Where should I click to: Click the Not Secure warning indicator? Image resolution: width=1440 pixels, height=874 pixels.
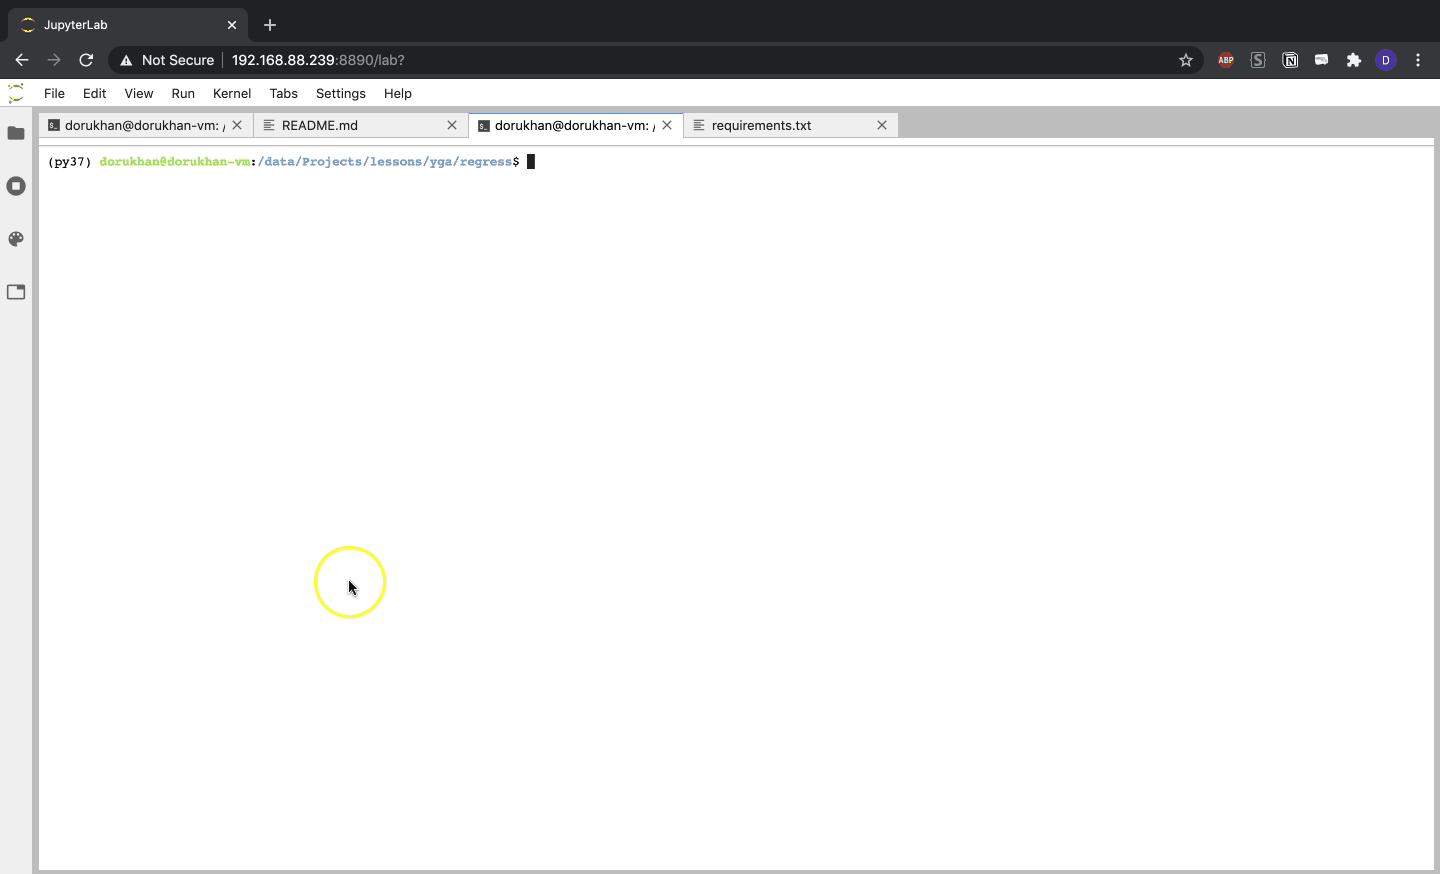click(167, 60)
